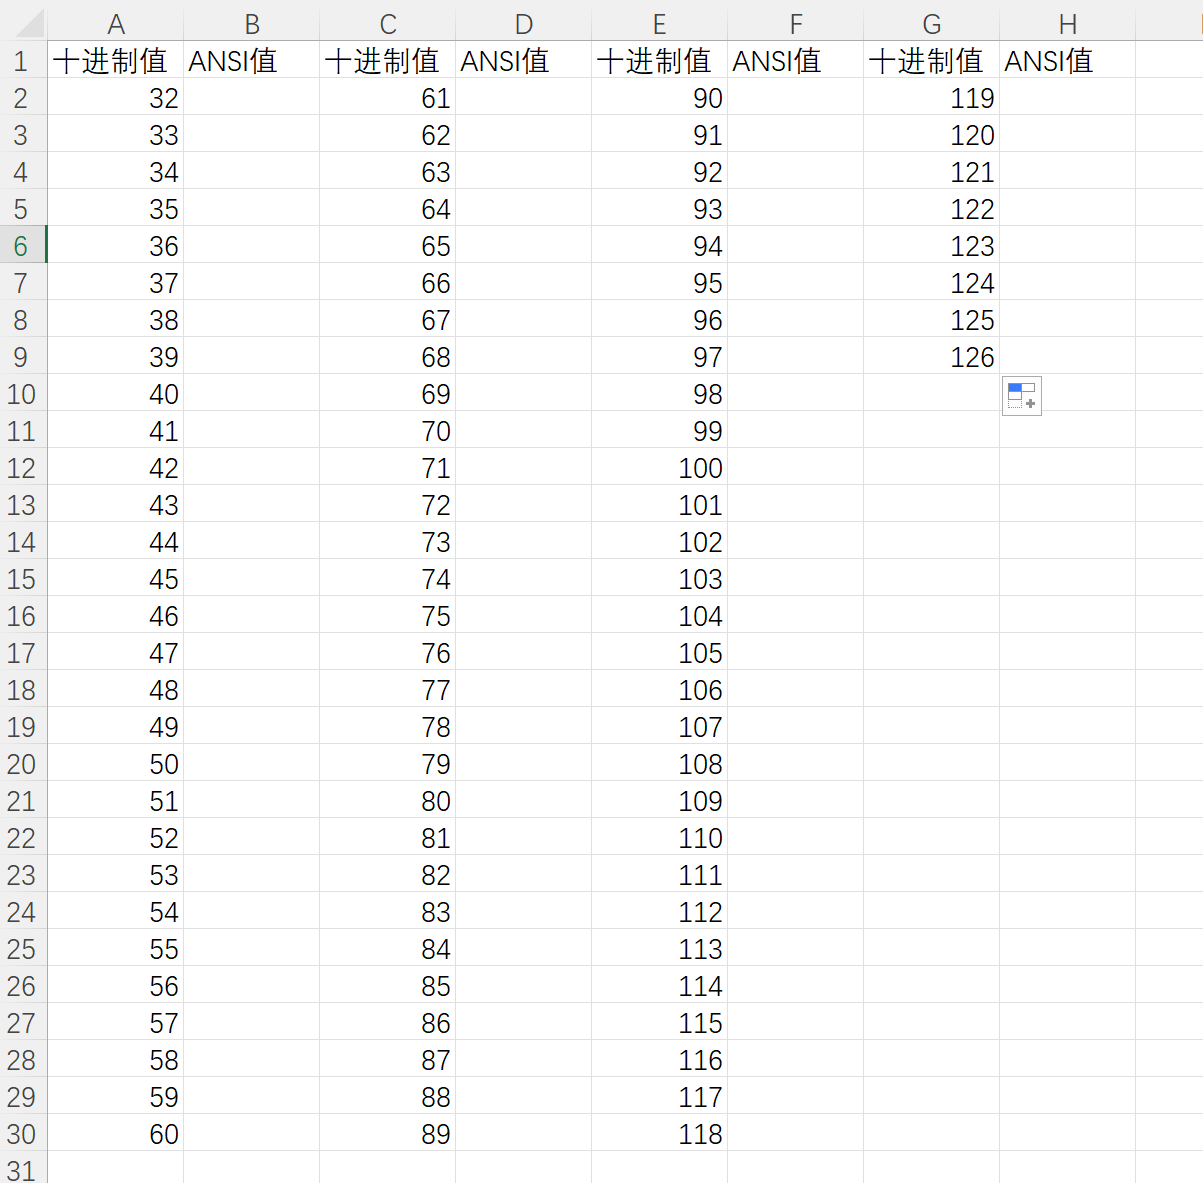This screenshot has height=1183, width=1203.
Task: Click the cell containing 119
Action: [x=931, y=97]
